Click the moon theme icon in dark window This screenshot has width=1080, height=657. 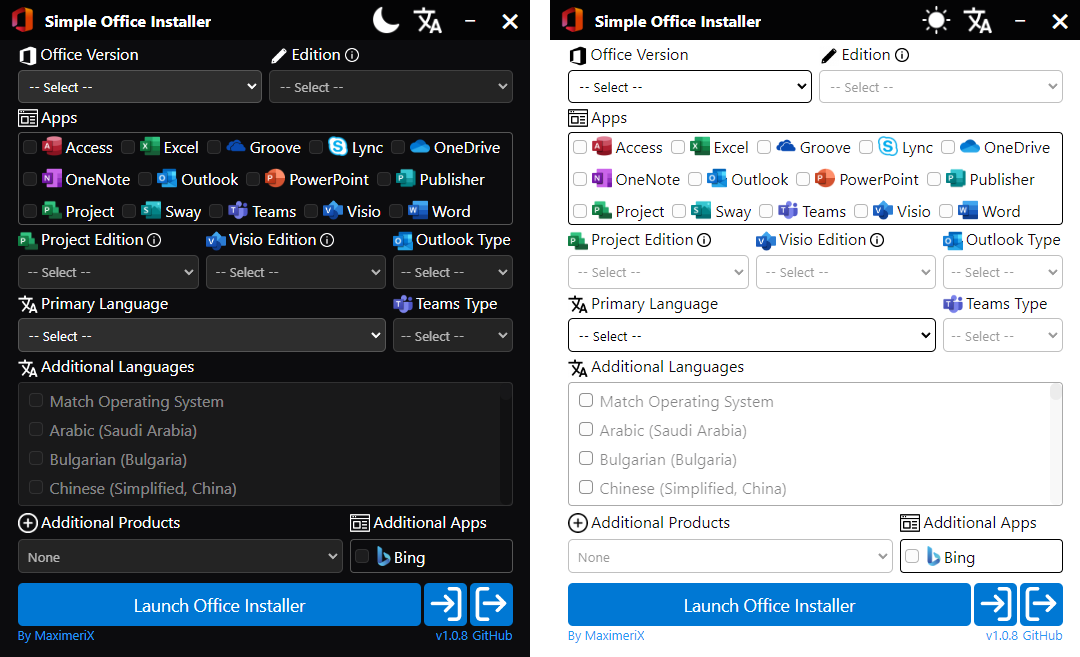point(386,20)
